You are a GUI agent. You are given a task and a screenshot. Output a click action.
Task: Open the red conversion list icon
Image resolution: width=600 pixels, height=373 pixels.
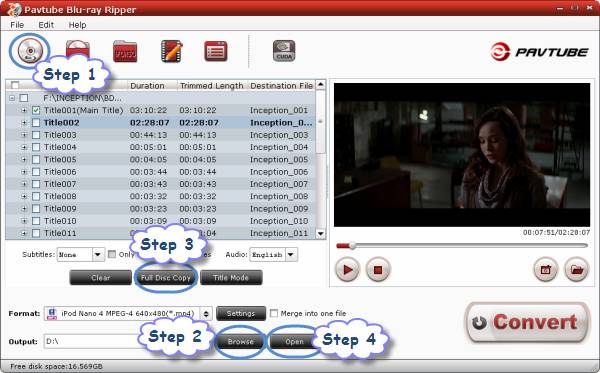[216, 51]
